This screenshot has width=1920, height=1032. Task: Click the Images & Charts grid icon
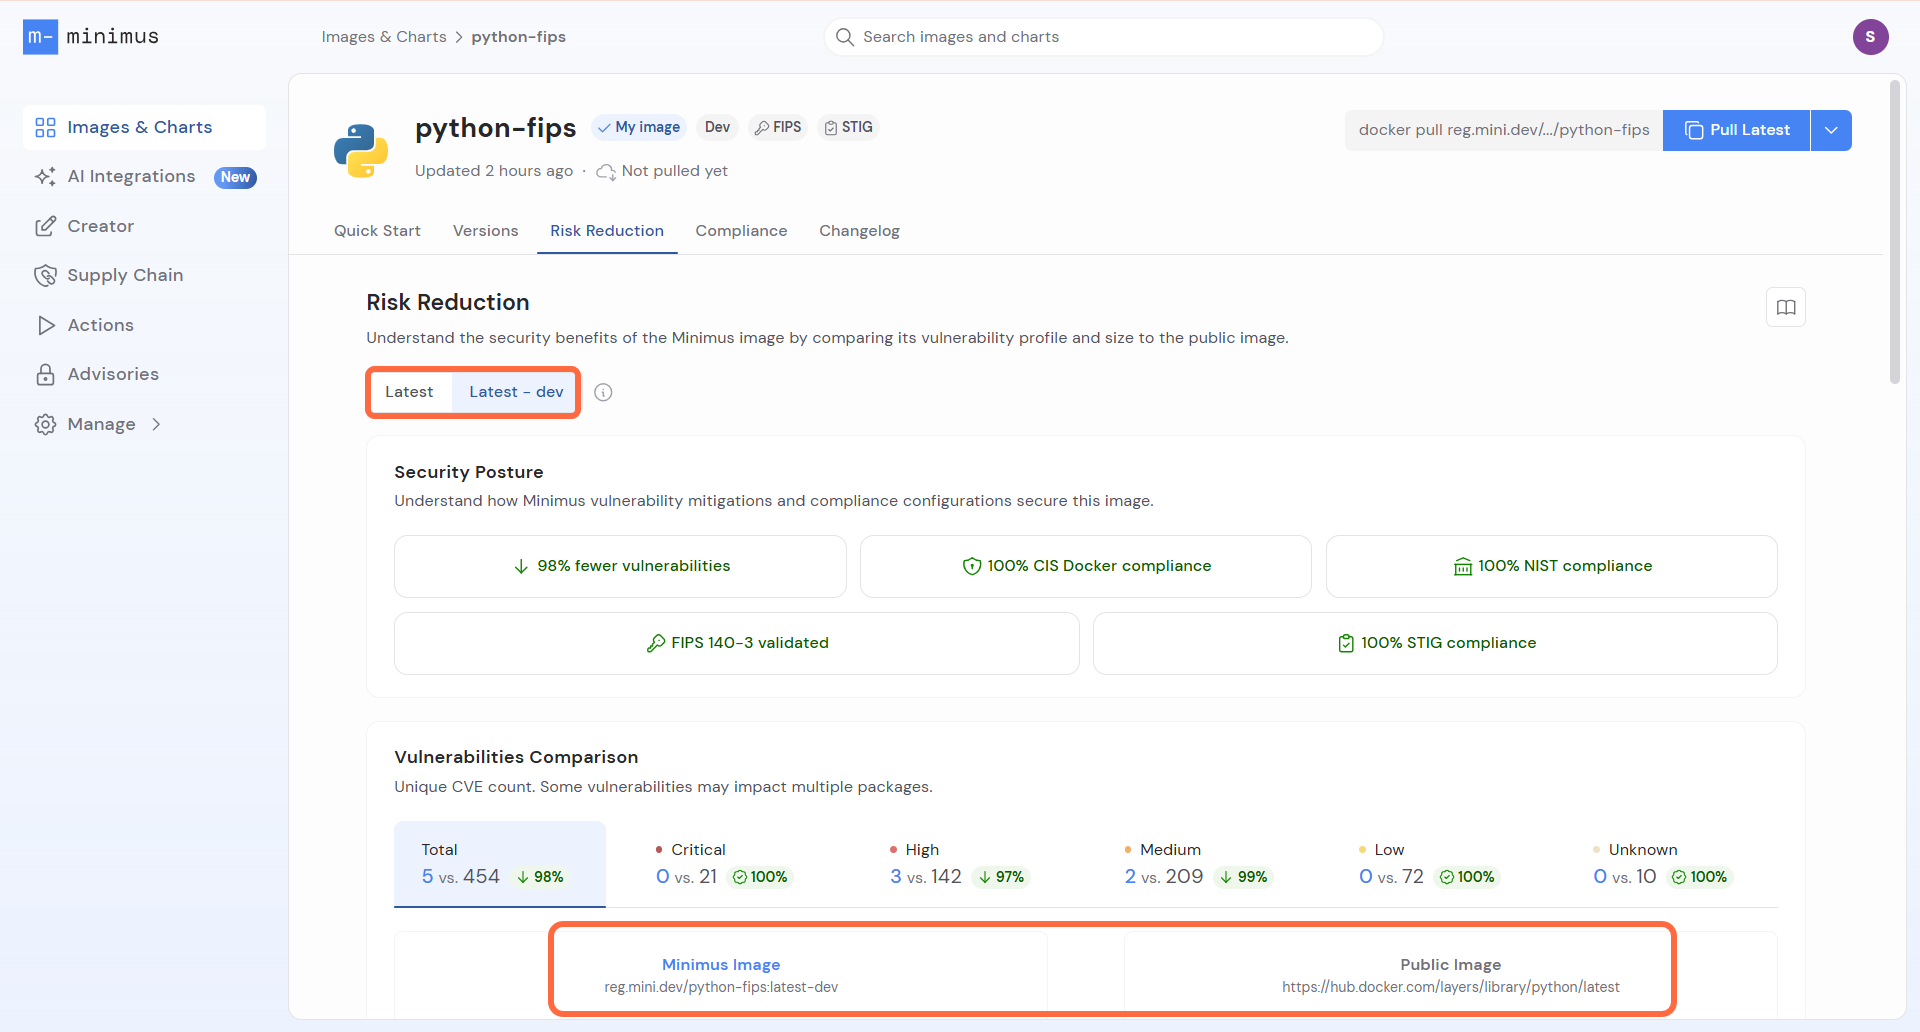[x=45, y=127]
